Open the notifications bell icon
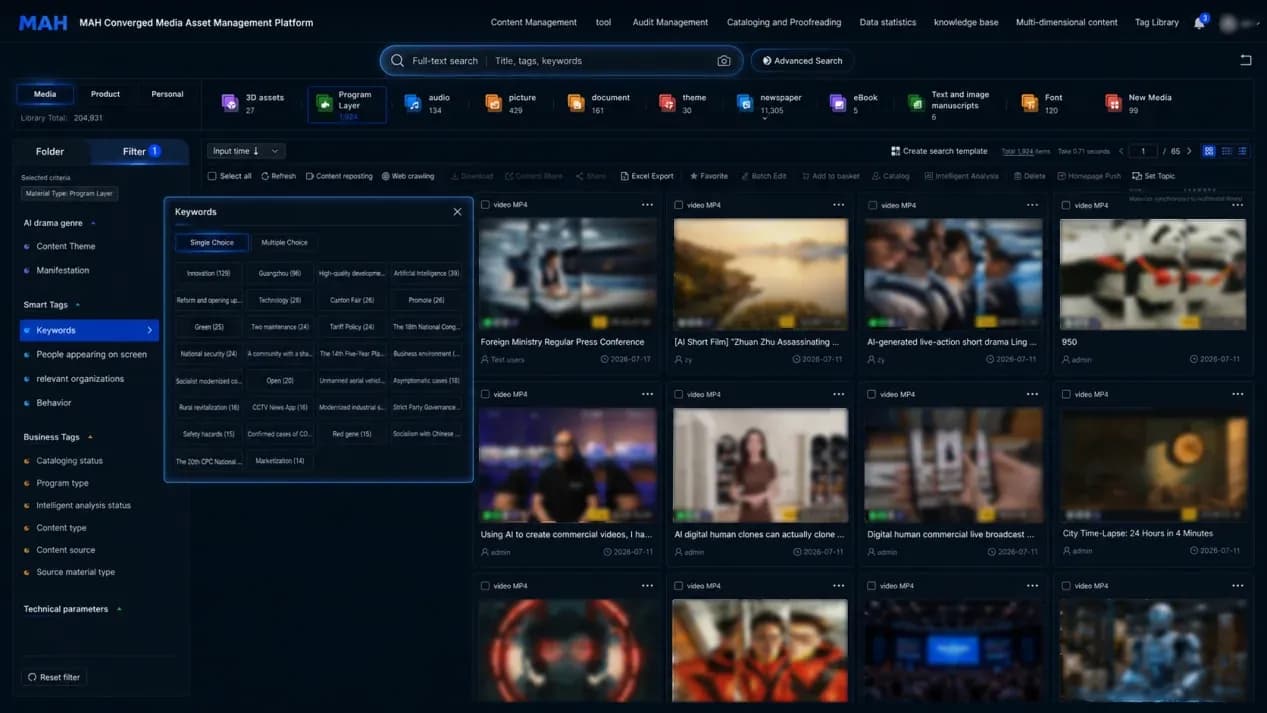Image resolution: width=1267 pixels, height=713 pixels. pos(1199,23)
